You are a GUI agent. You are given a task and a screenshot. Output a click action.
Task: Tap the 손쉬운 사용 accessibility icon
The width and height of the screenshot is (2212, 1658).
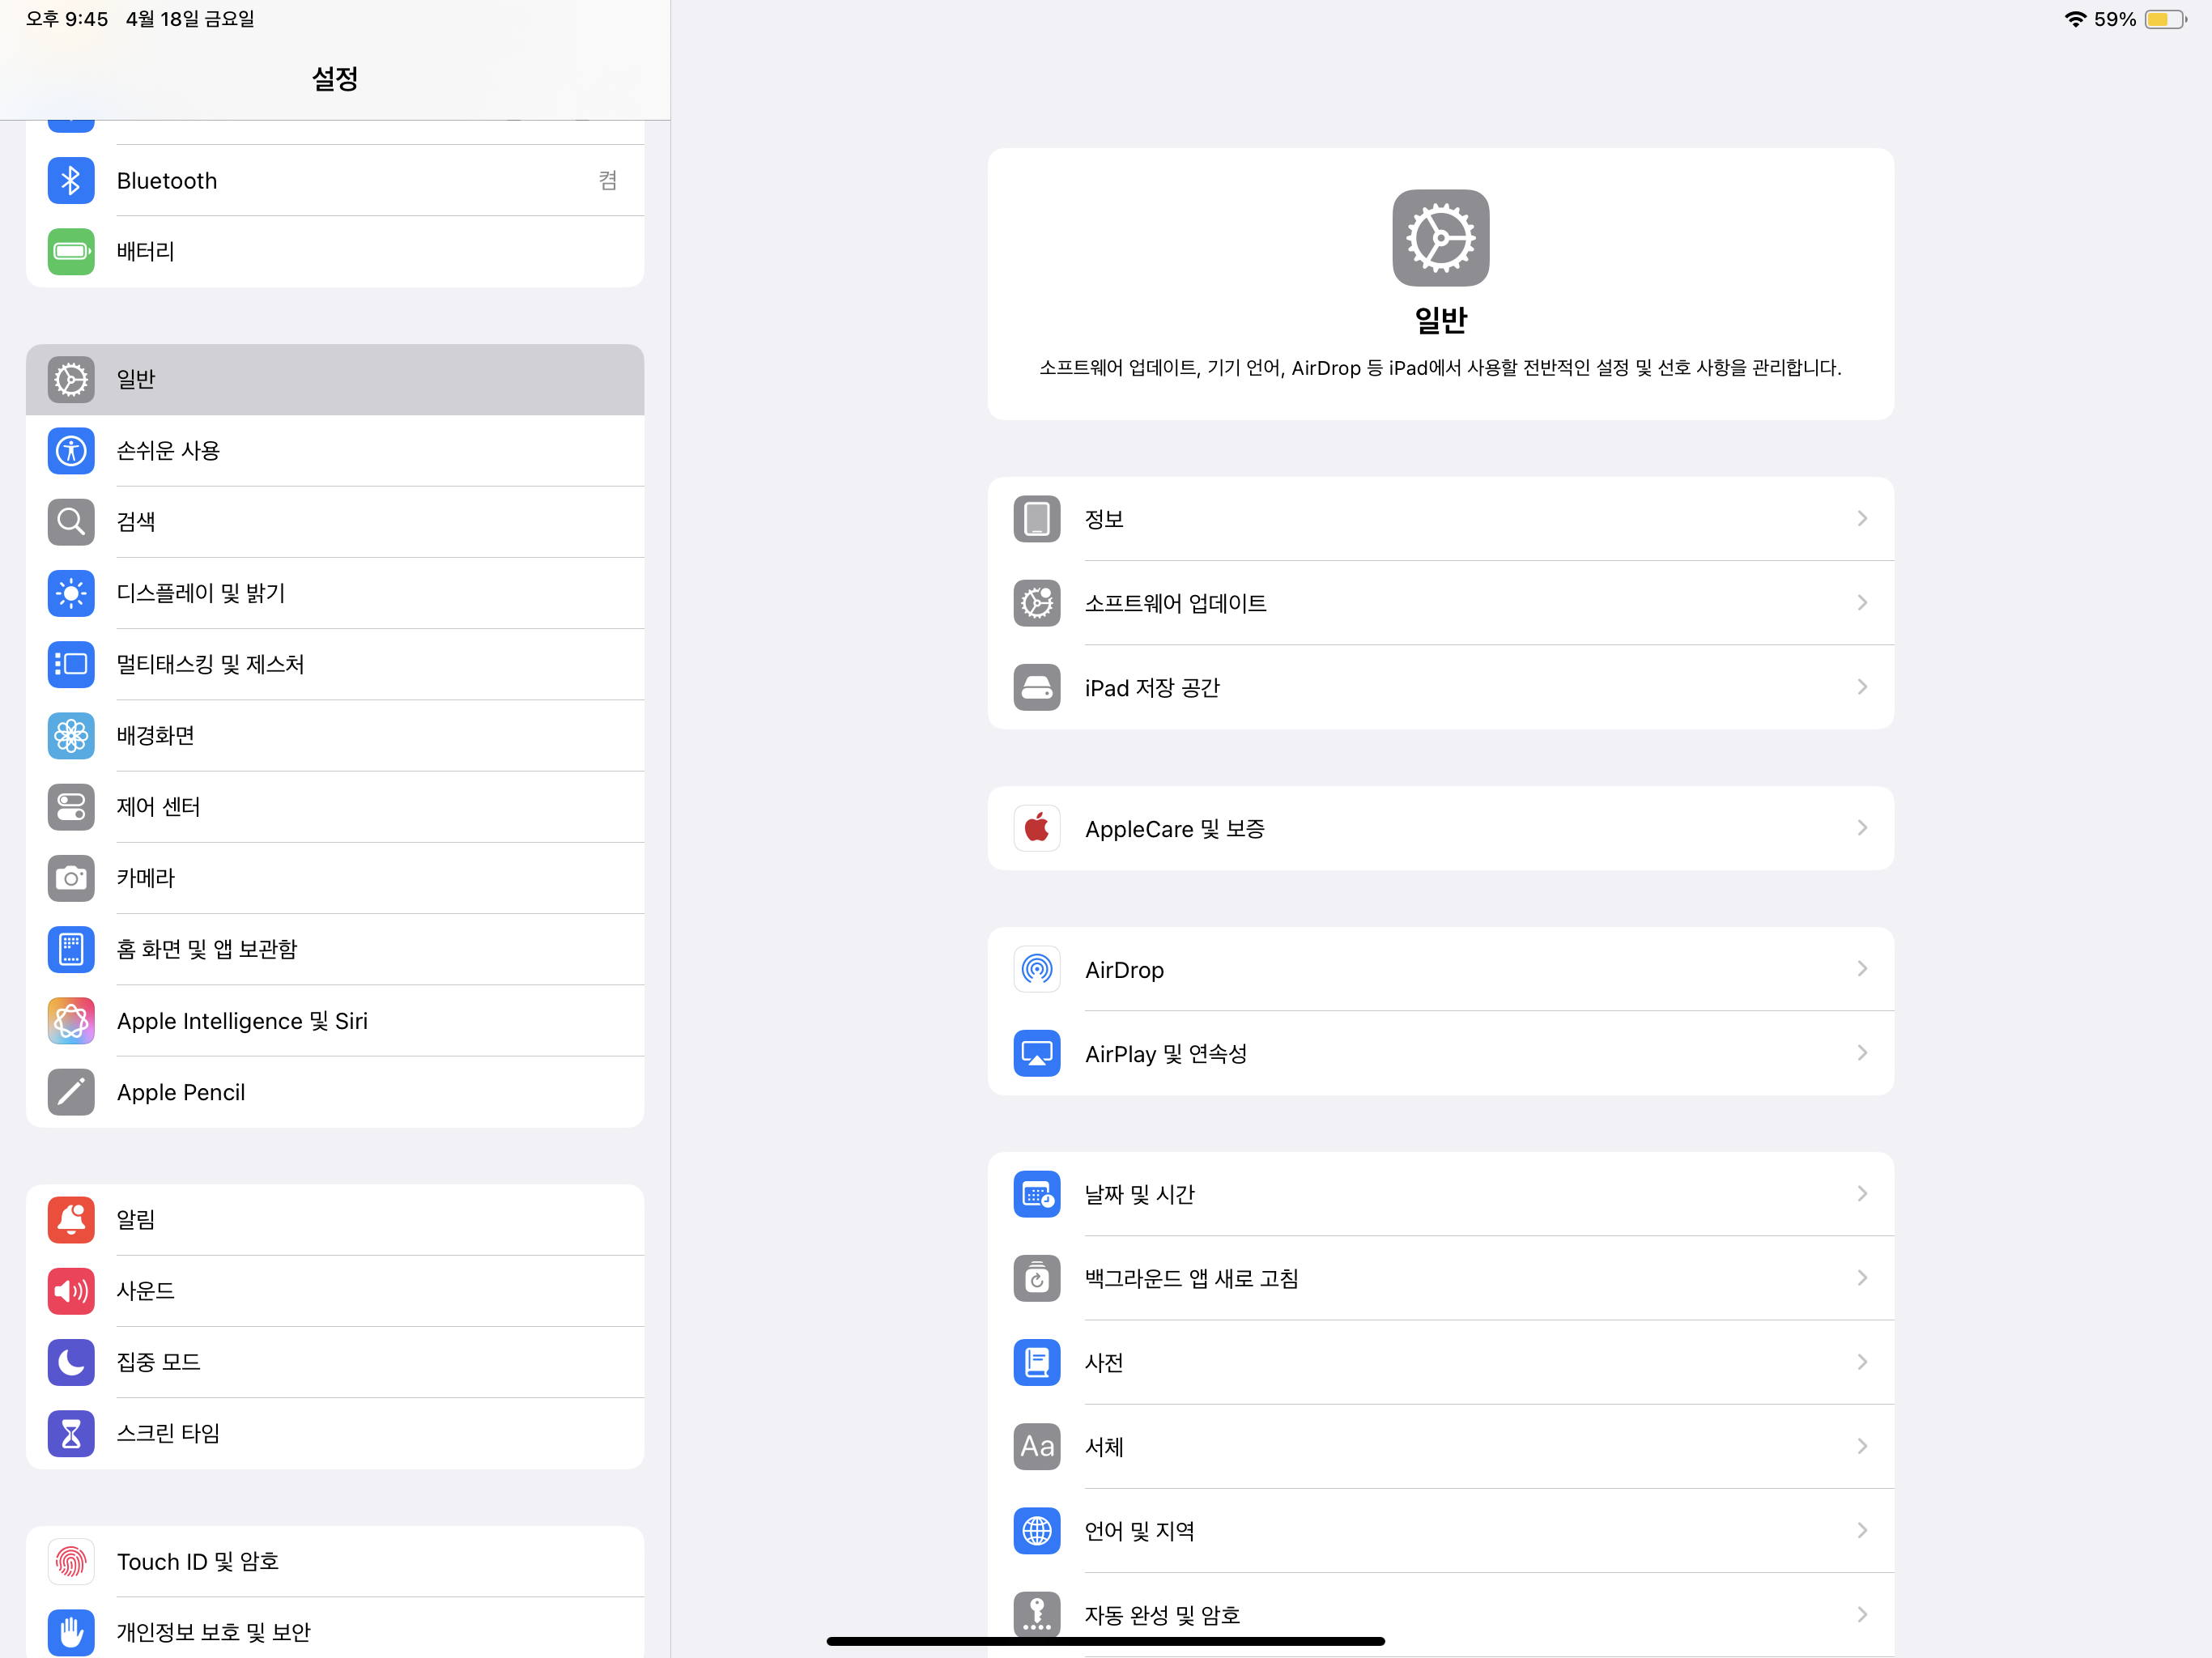[x=71, y=451]
